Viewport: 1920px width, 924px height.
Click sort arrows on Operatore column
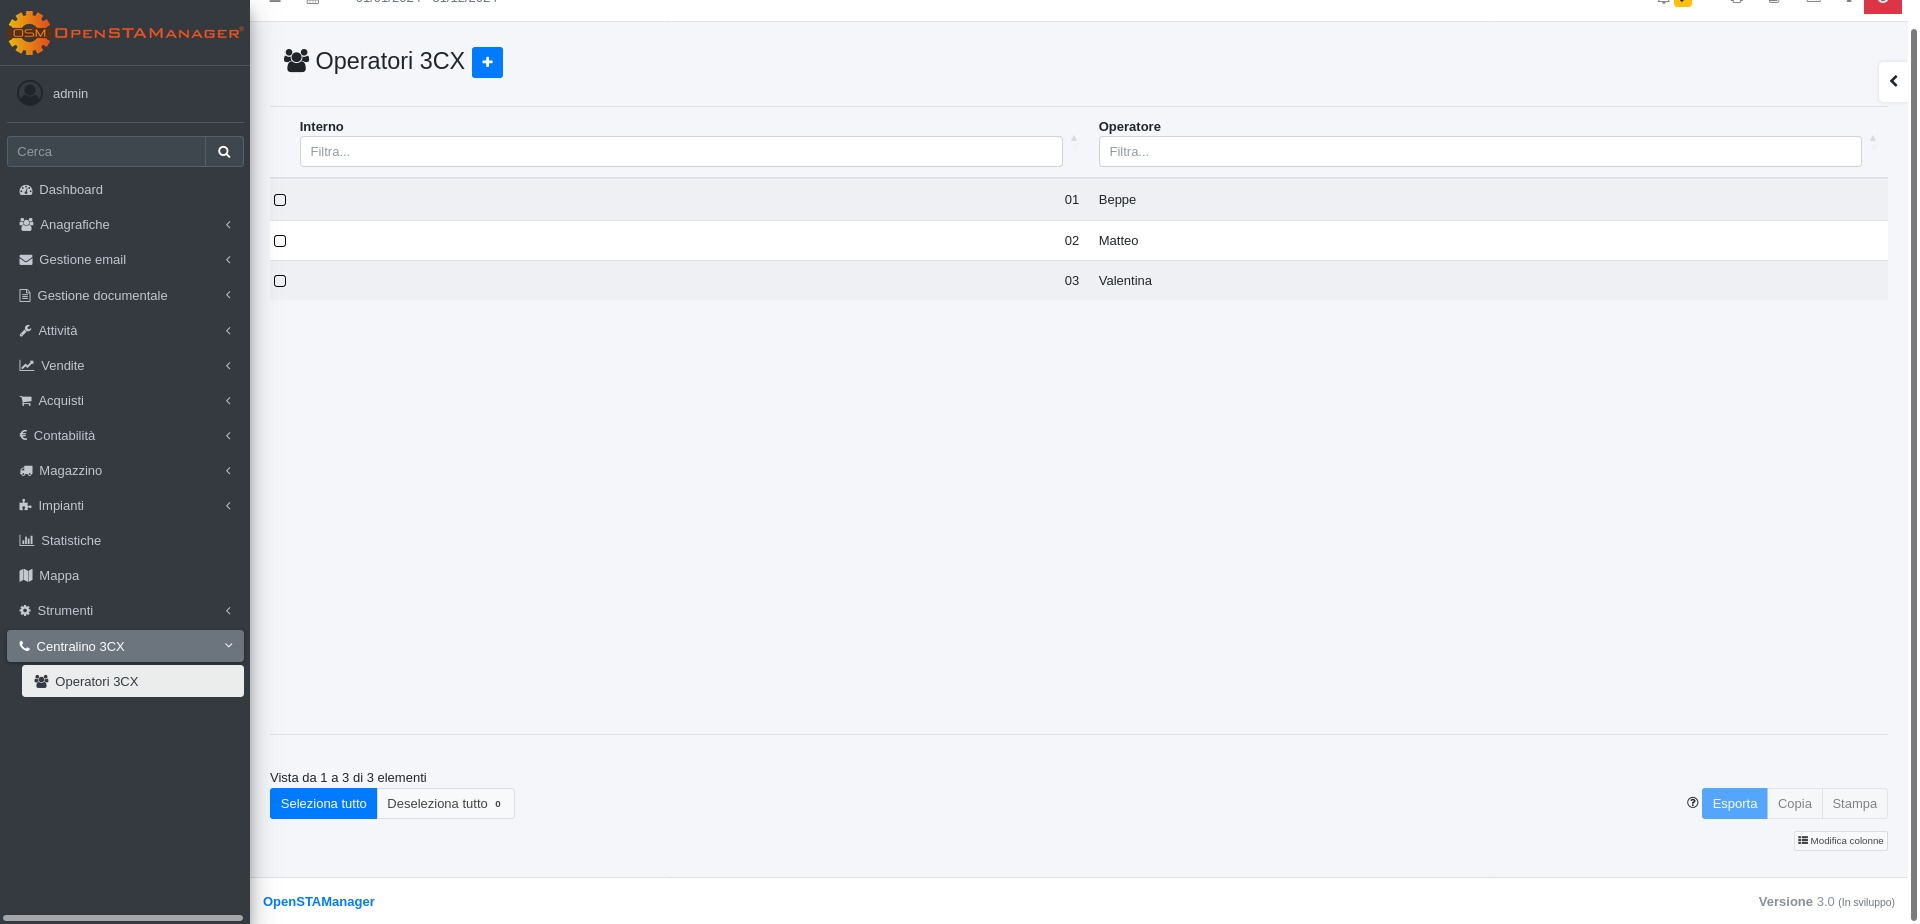pyautogui.click(x=1873, y=139)
